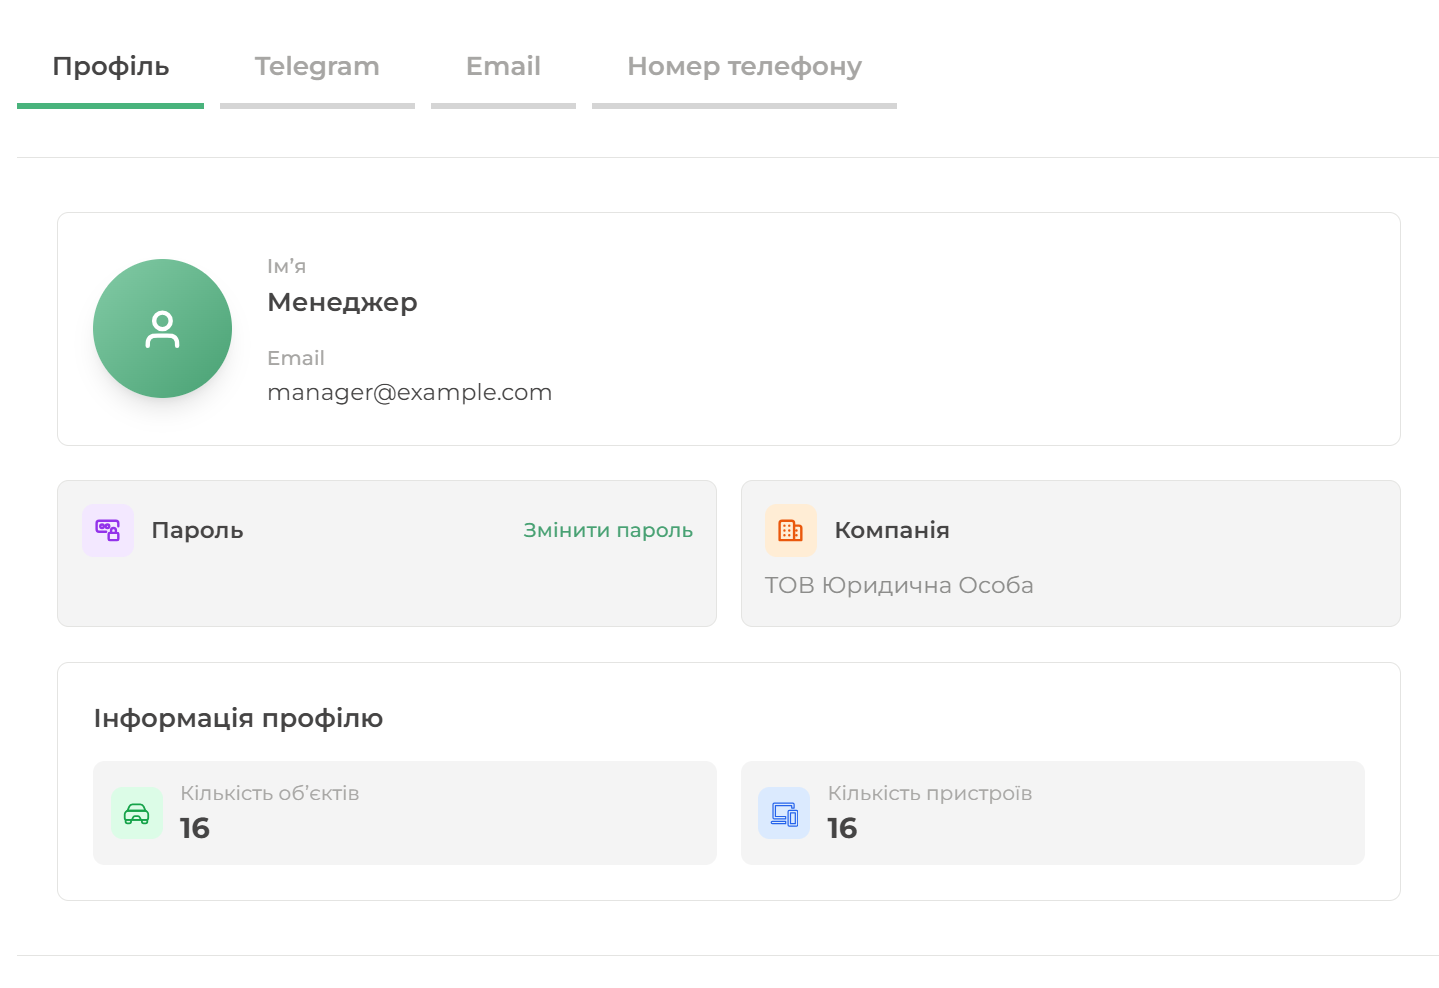Go to the Номер телефону tab
The image size is (1439, 988).
tap(744, 67)
